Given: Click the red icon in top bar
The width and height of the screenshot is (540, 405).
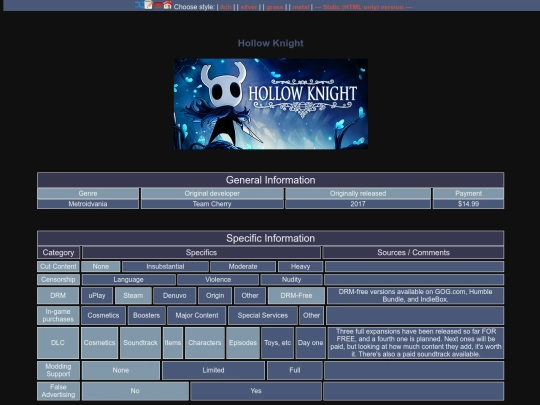Looking at the screenshot, I should [x=158, y=5].
